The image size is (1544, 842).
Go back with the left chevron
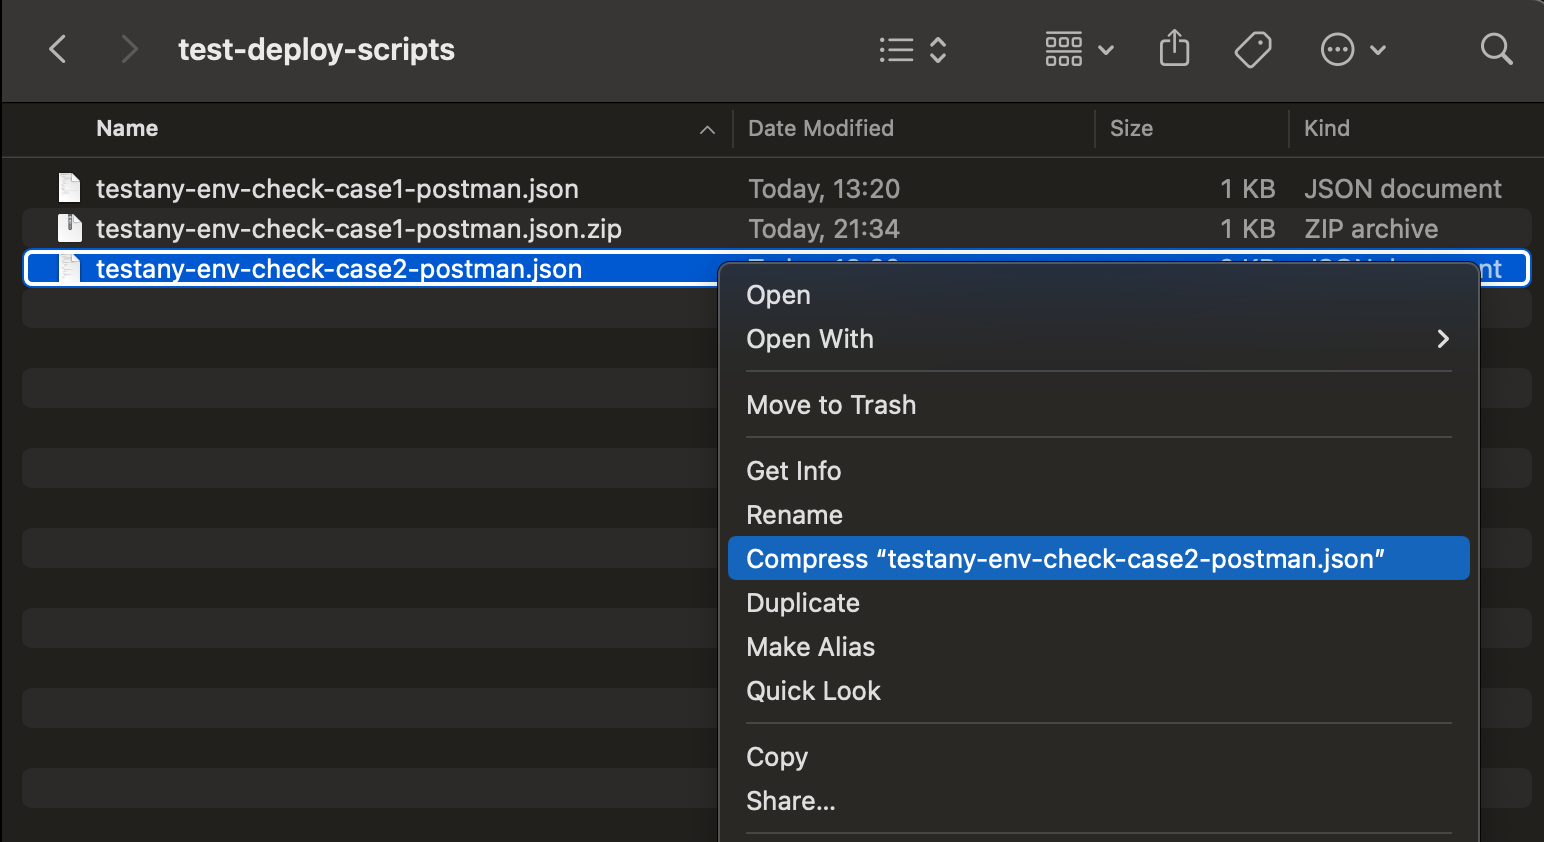tap(58, 49)
